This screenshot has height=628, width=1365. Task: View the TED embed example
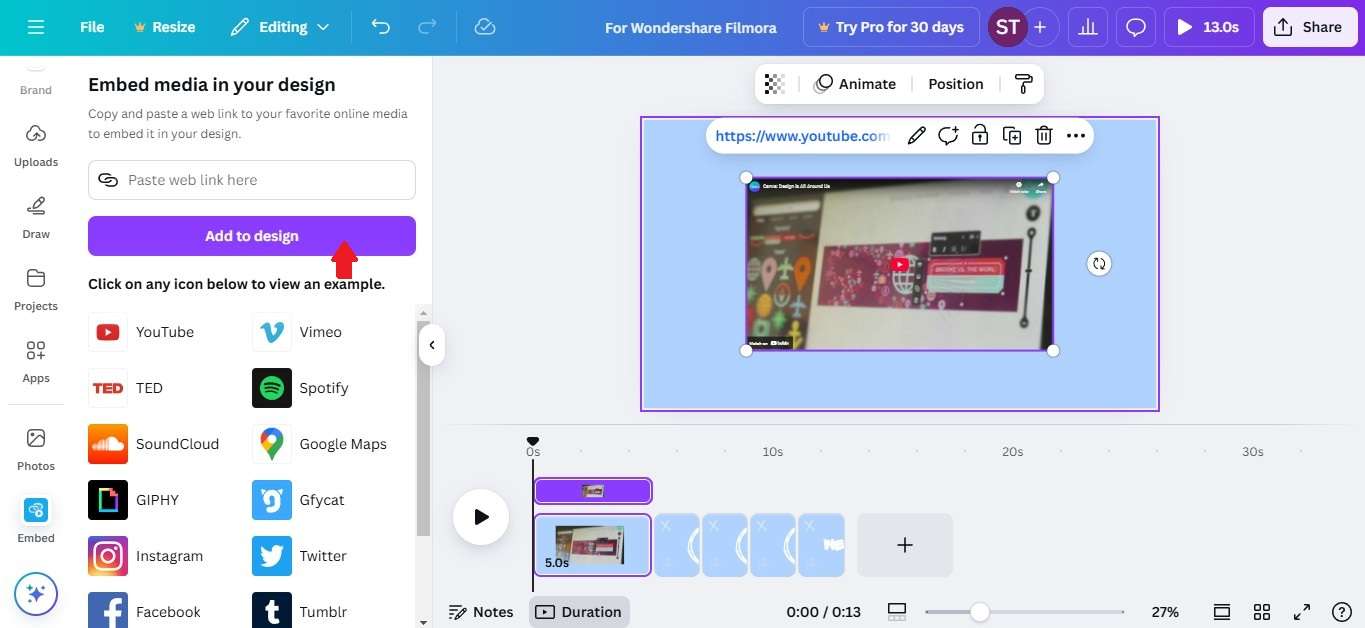click(126, 388)
